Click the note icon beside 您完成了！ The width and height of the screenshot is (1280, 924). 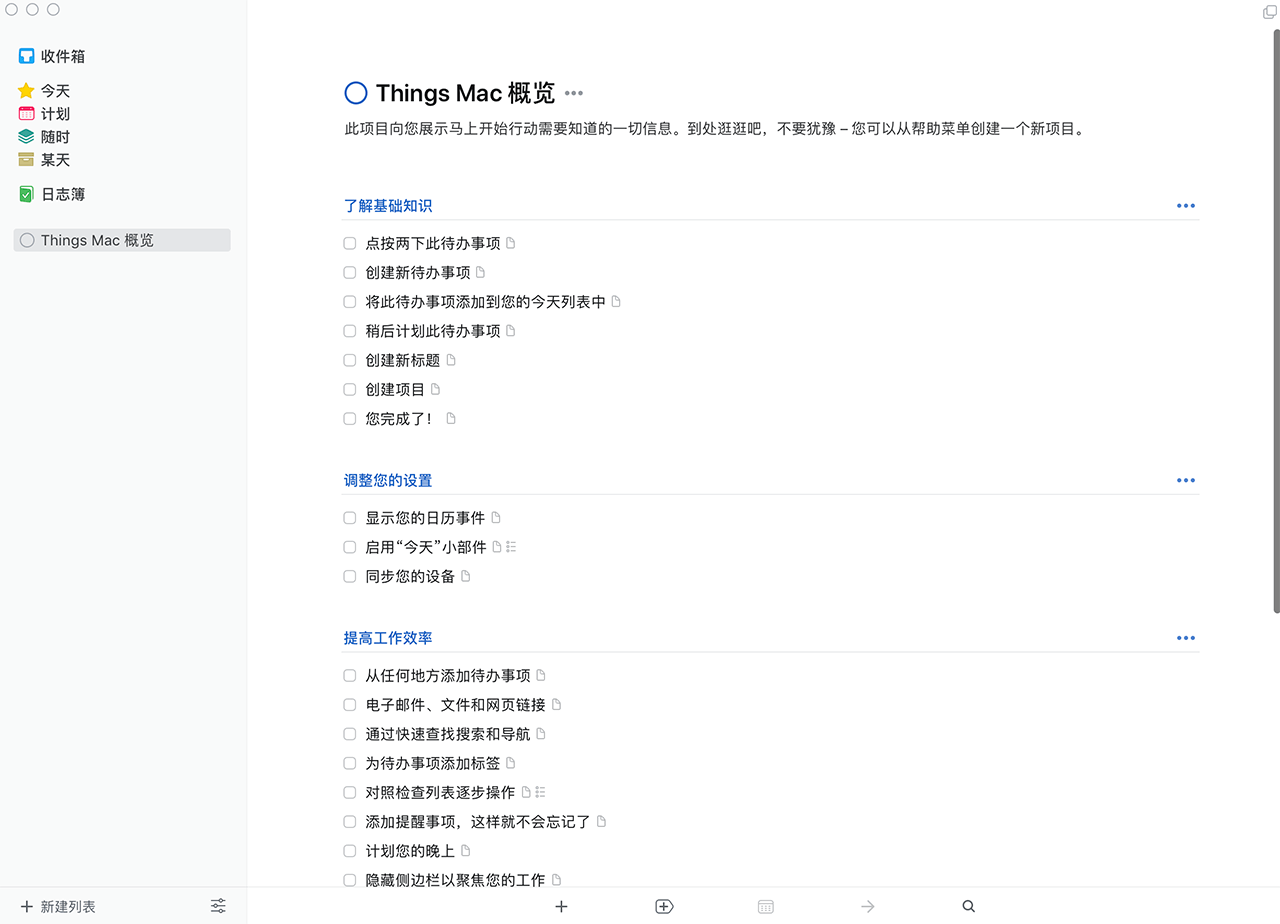451,419
